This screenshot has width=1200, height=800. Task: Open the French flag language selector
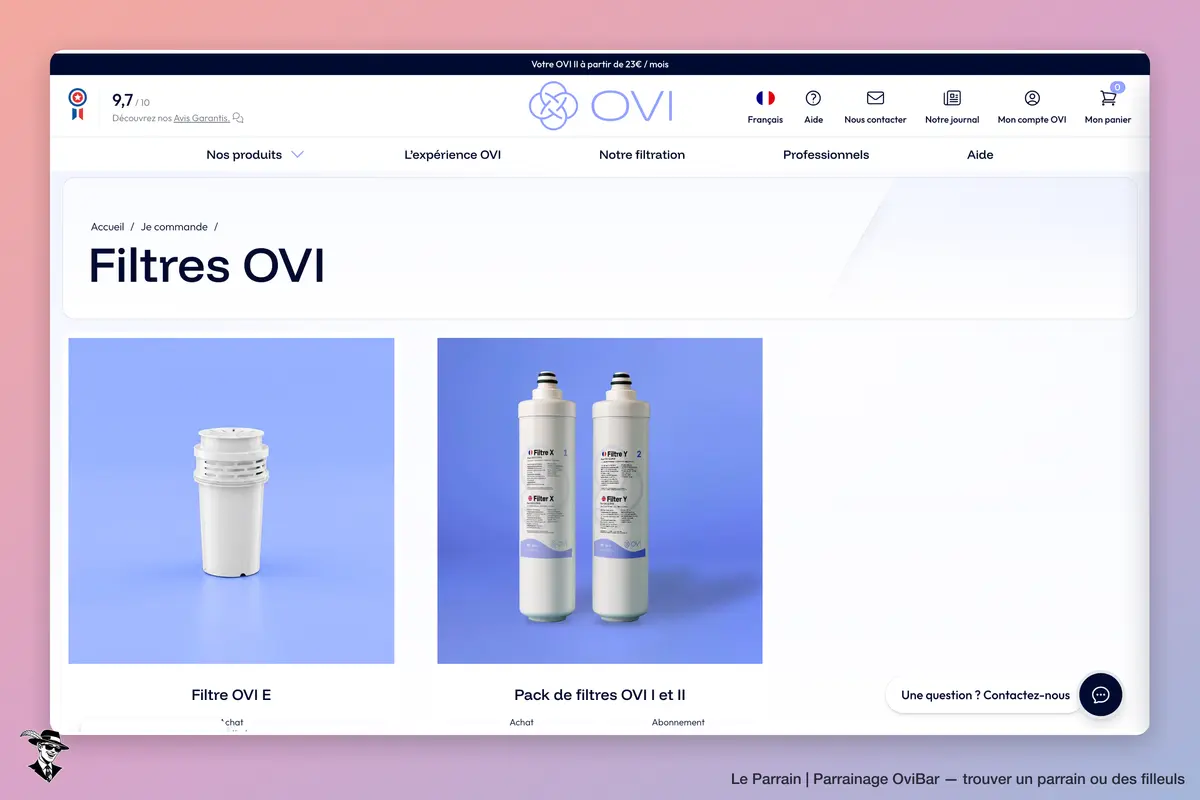[765, 98]
